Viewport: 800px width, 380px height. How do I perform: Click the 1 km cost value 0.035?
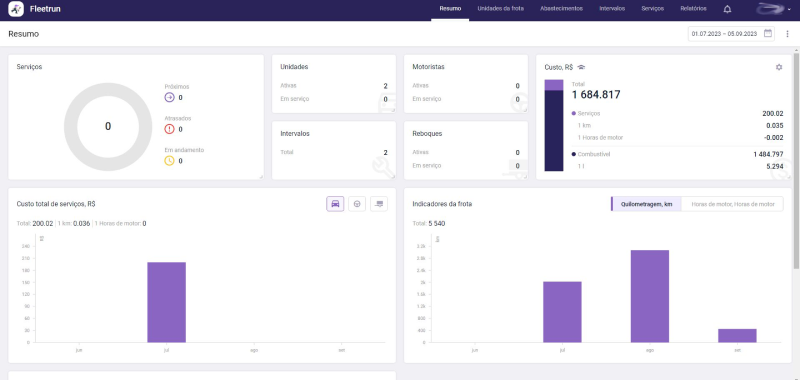click(775, 125)
